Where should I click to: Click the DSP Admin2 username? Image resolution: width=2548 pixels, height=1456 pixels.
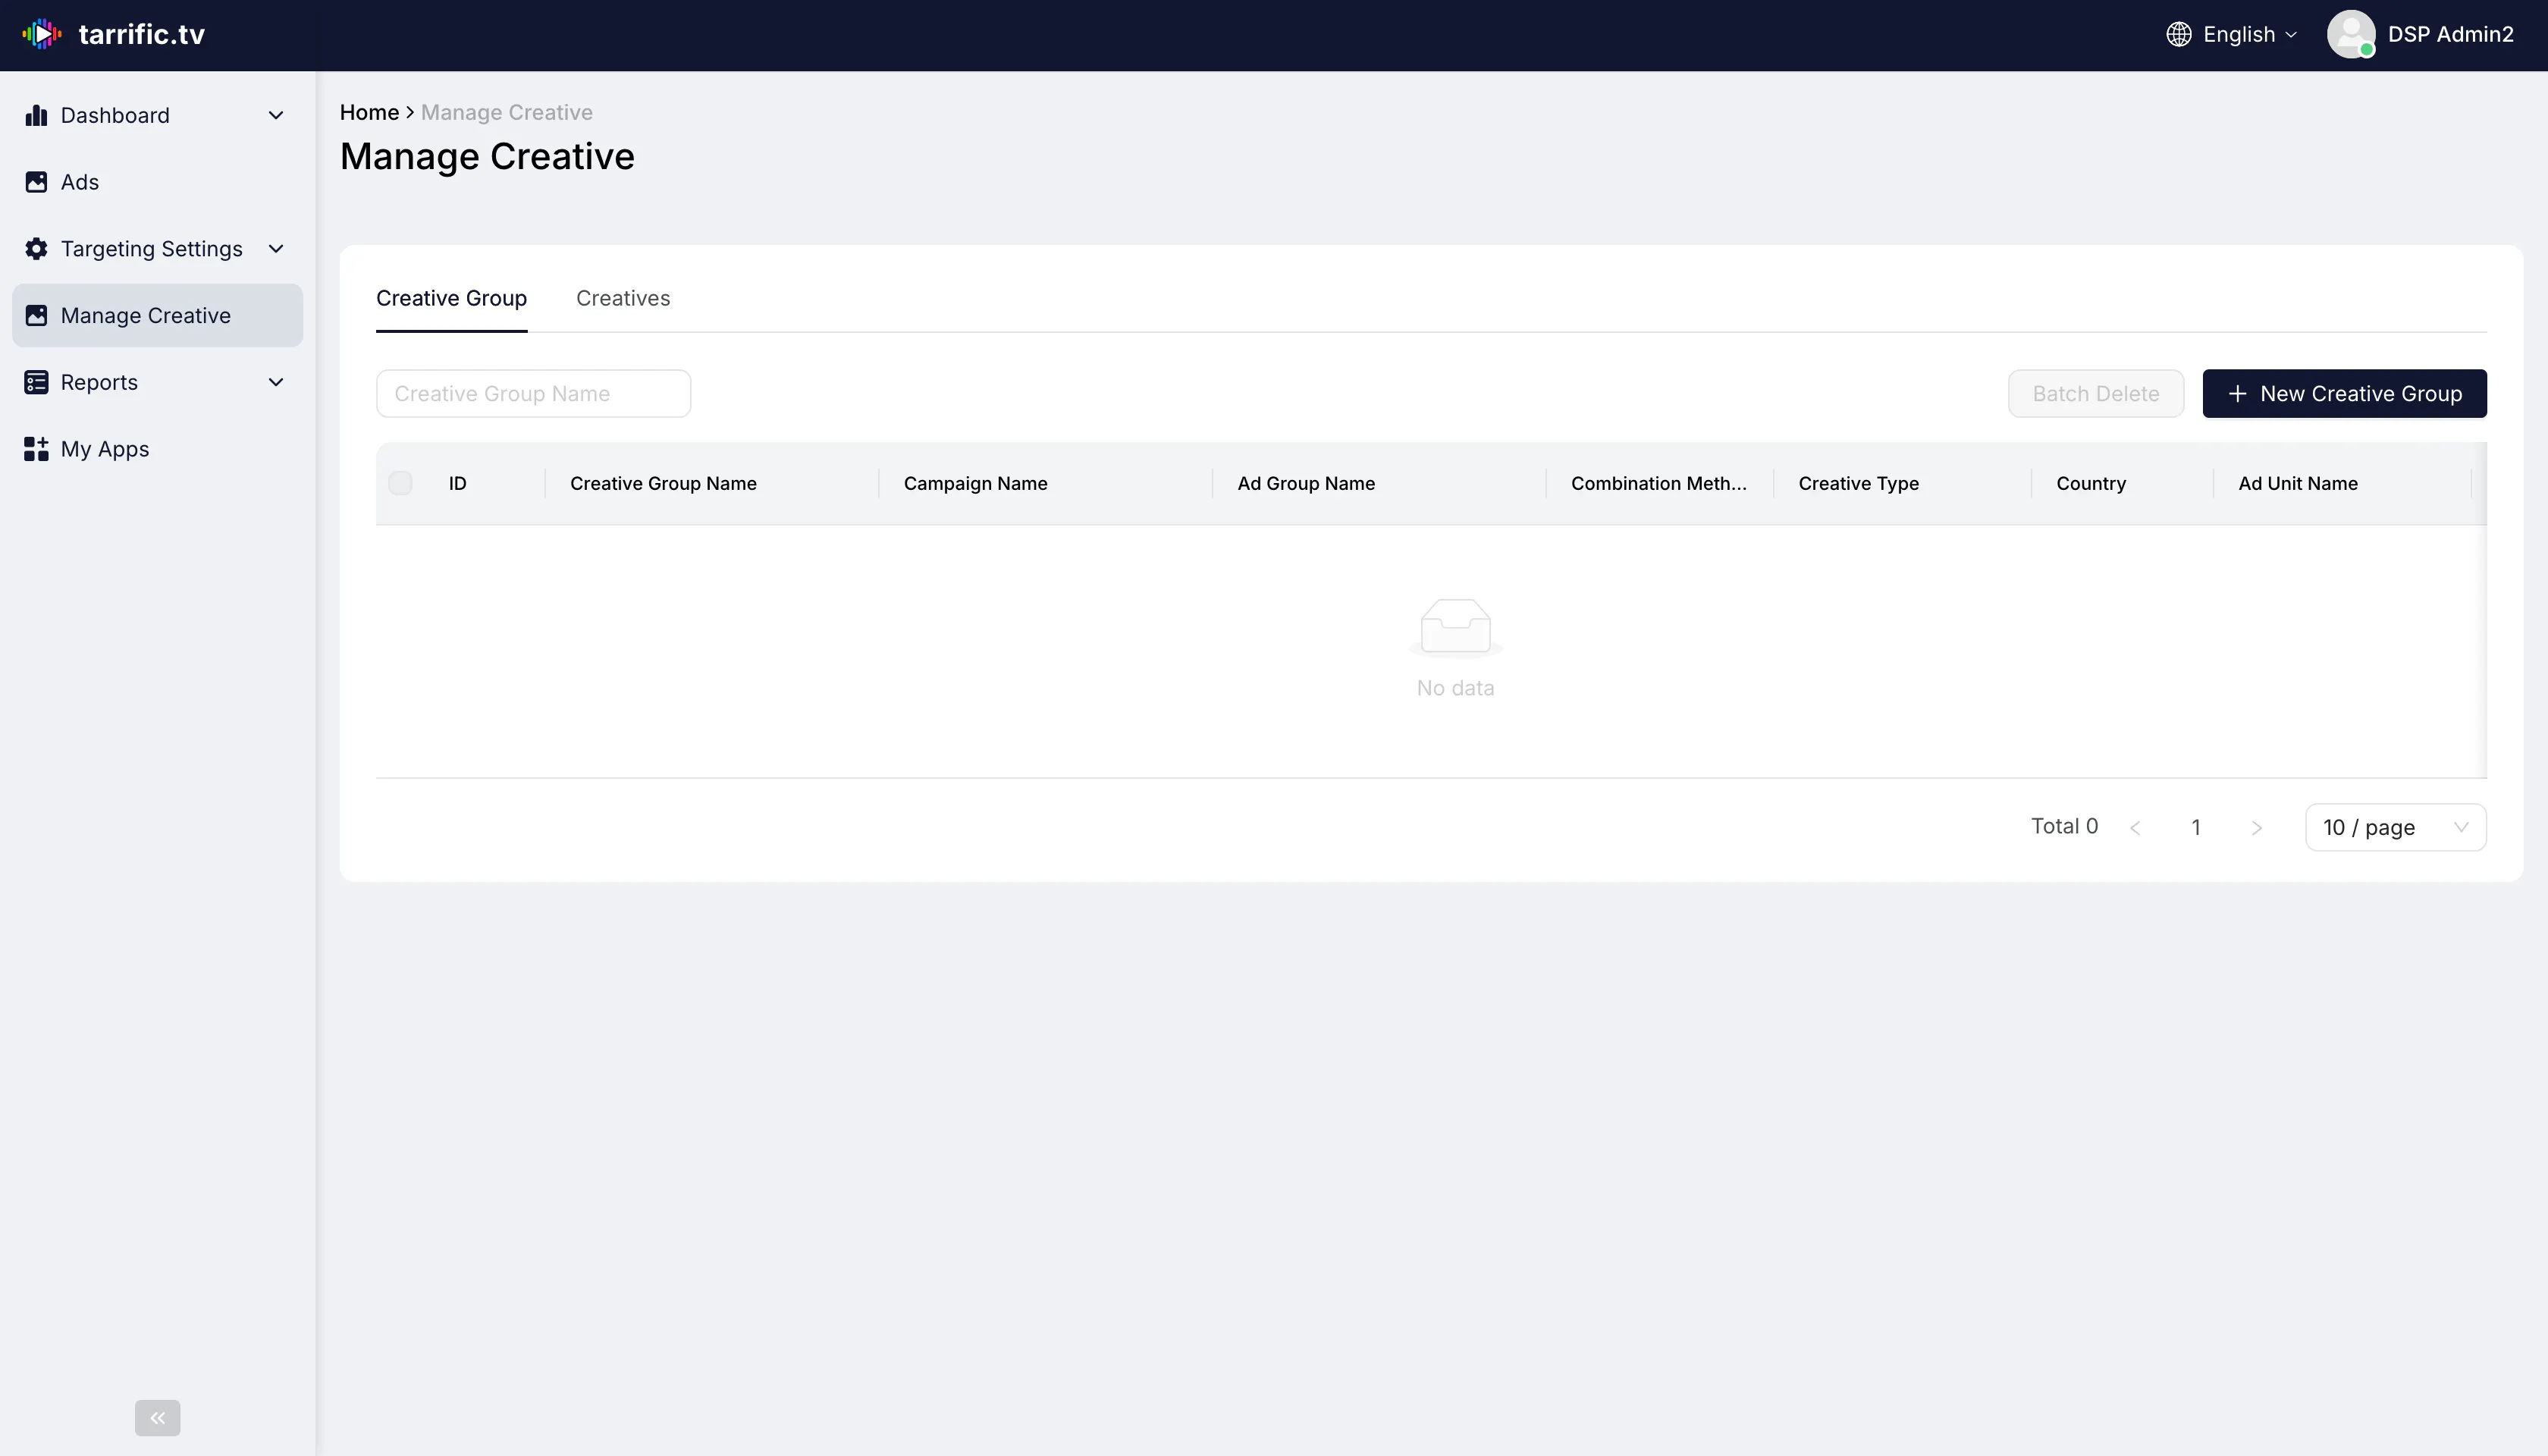point(2450,34)
